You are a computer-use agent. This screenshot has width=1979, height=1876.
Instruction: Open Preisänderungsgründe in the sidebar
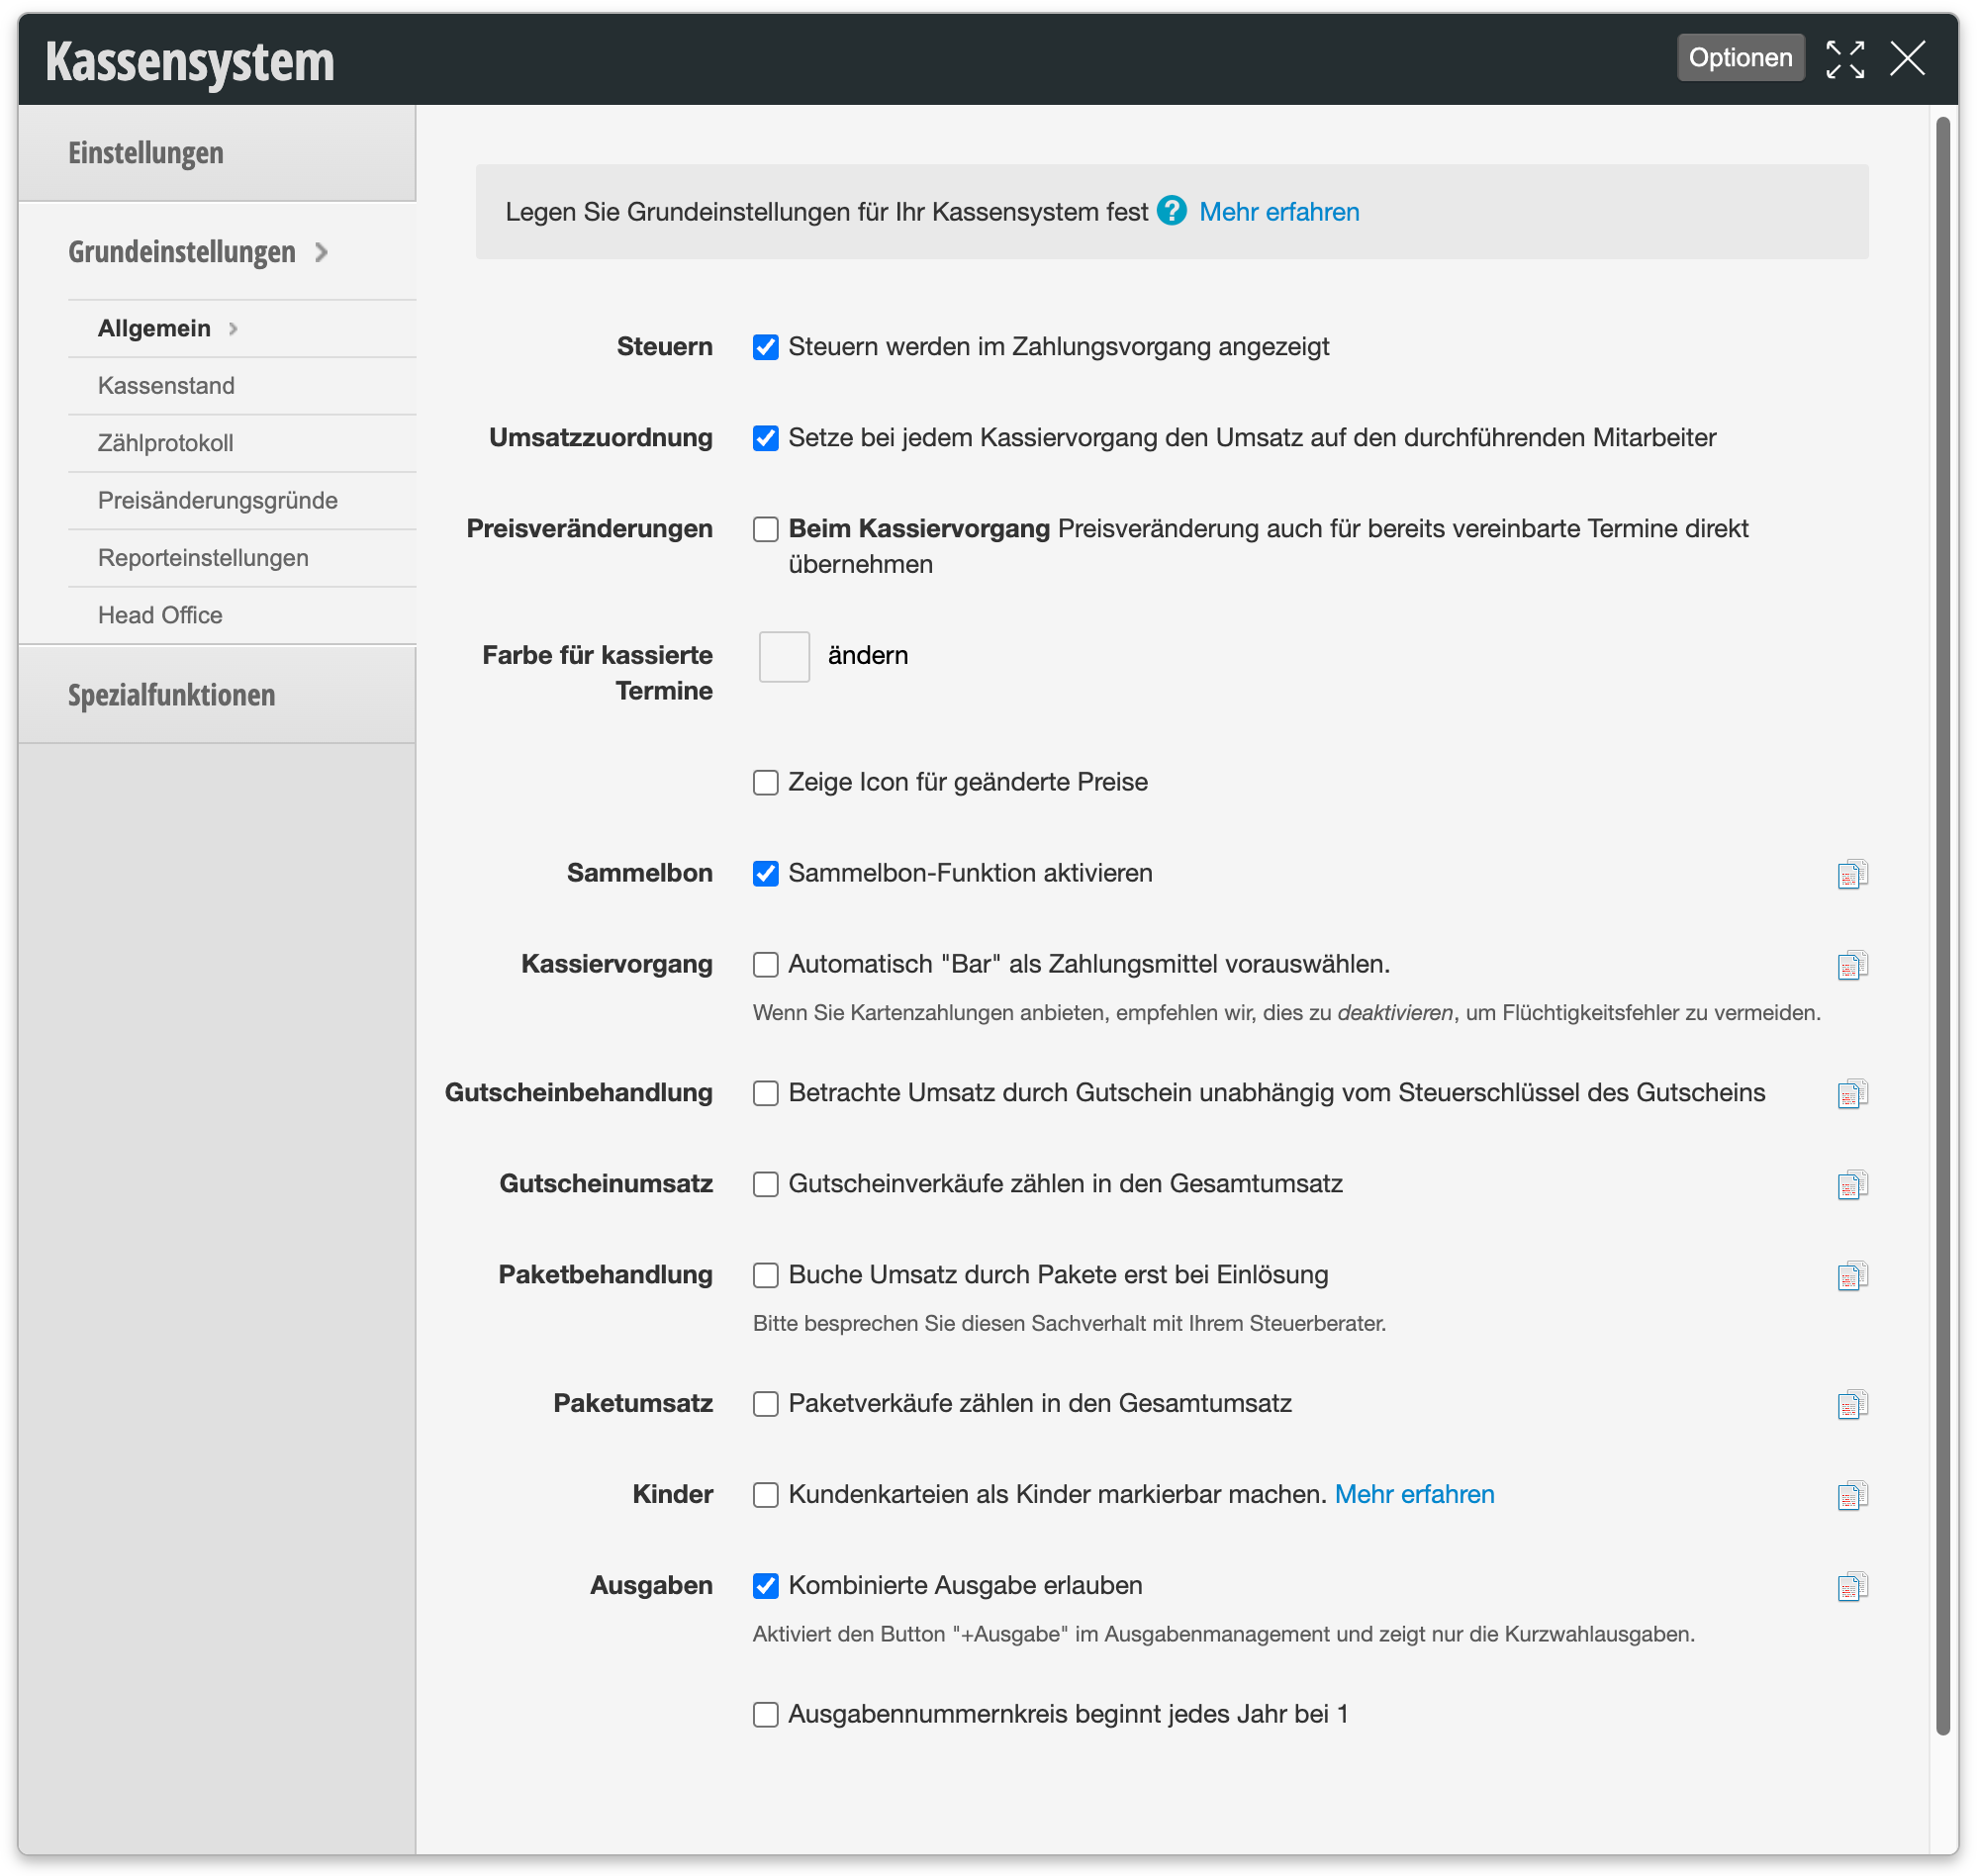tap(242, 501)
